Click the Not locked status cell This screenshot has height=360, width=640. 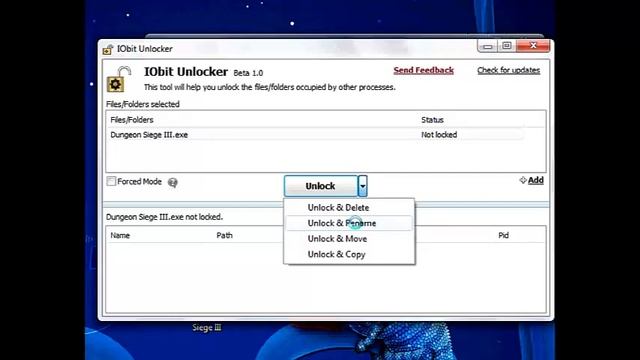tap(439, 135)
